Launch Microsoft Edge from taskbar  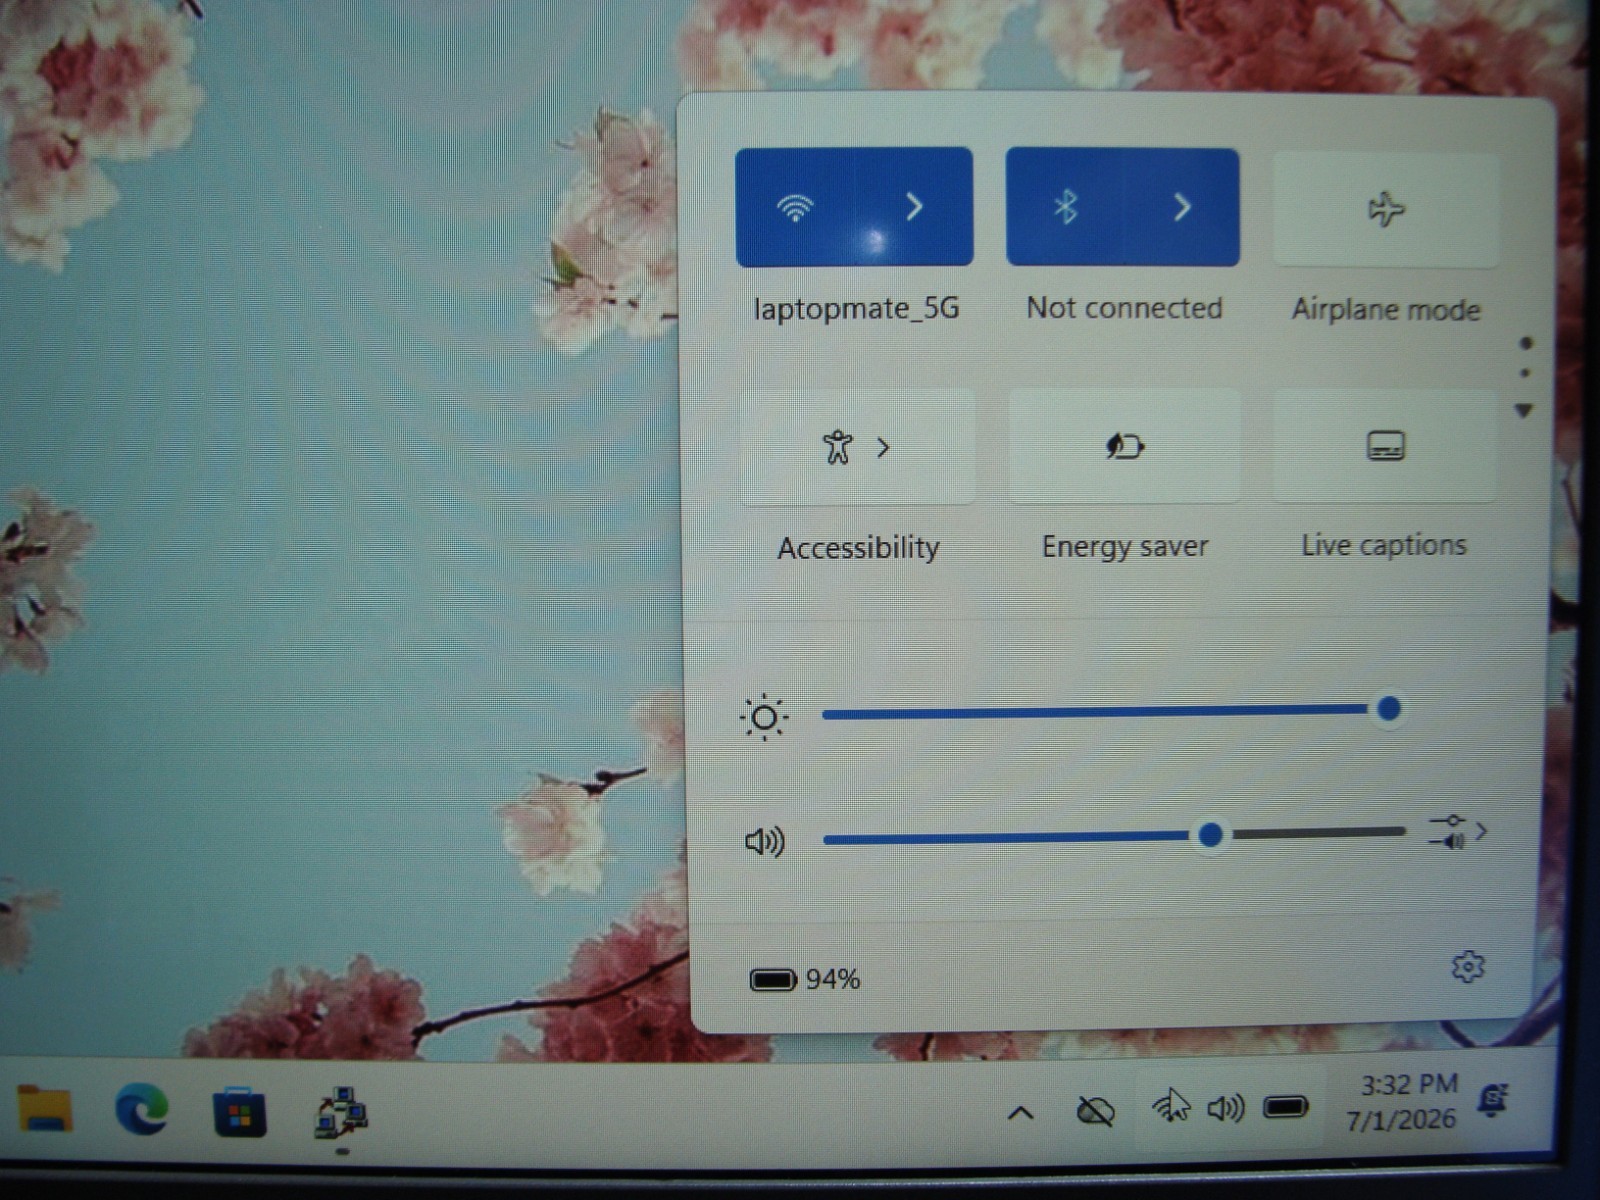tap(141, 1109)
